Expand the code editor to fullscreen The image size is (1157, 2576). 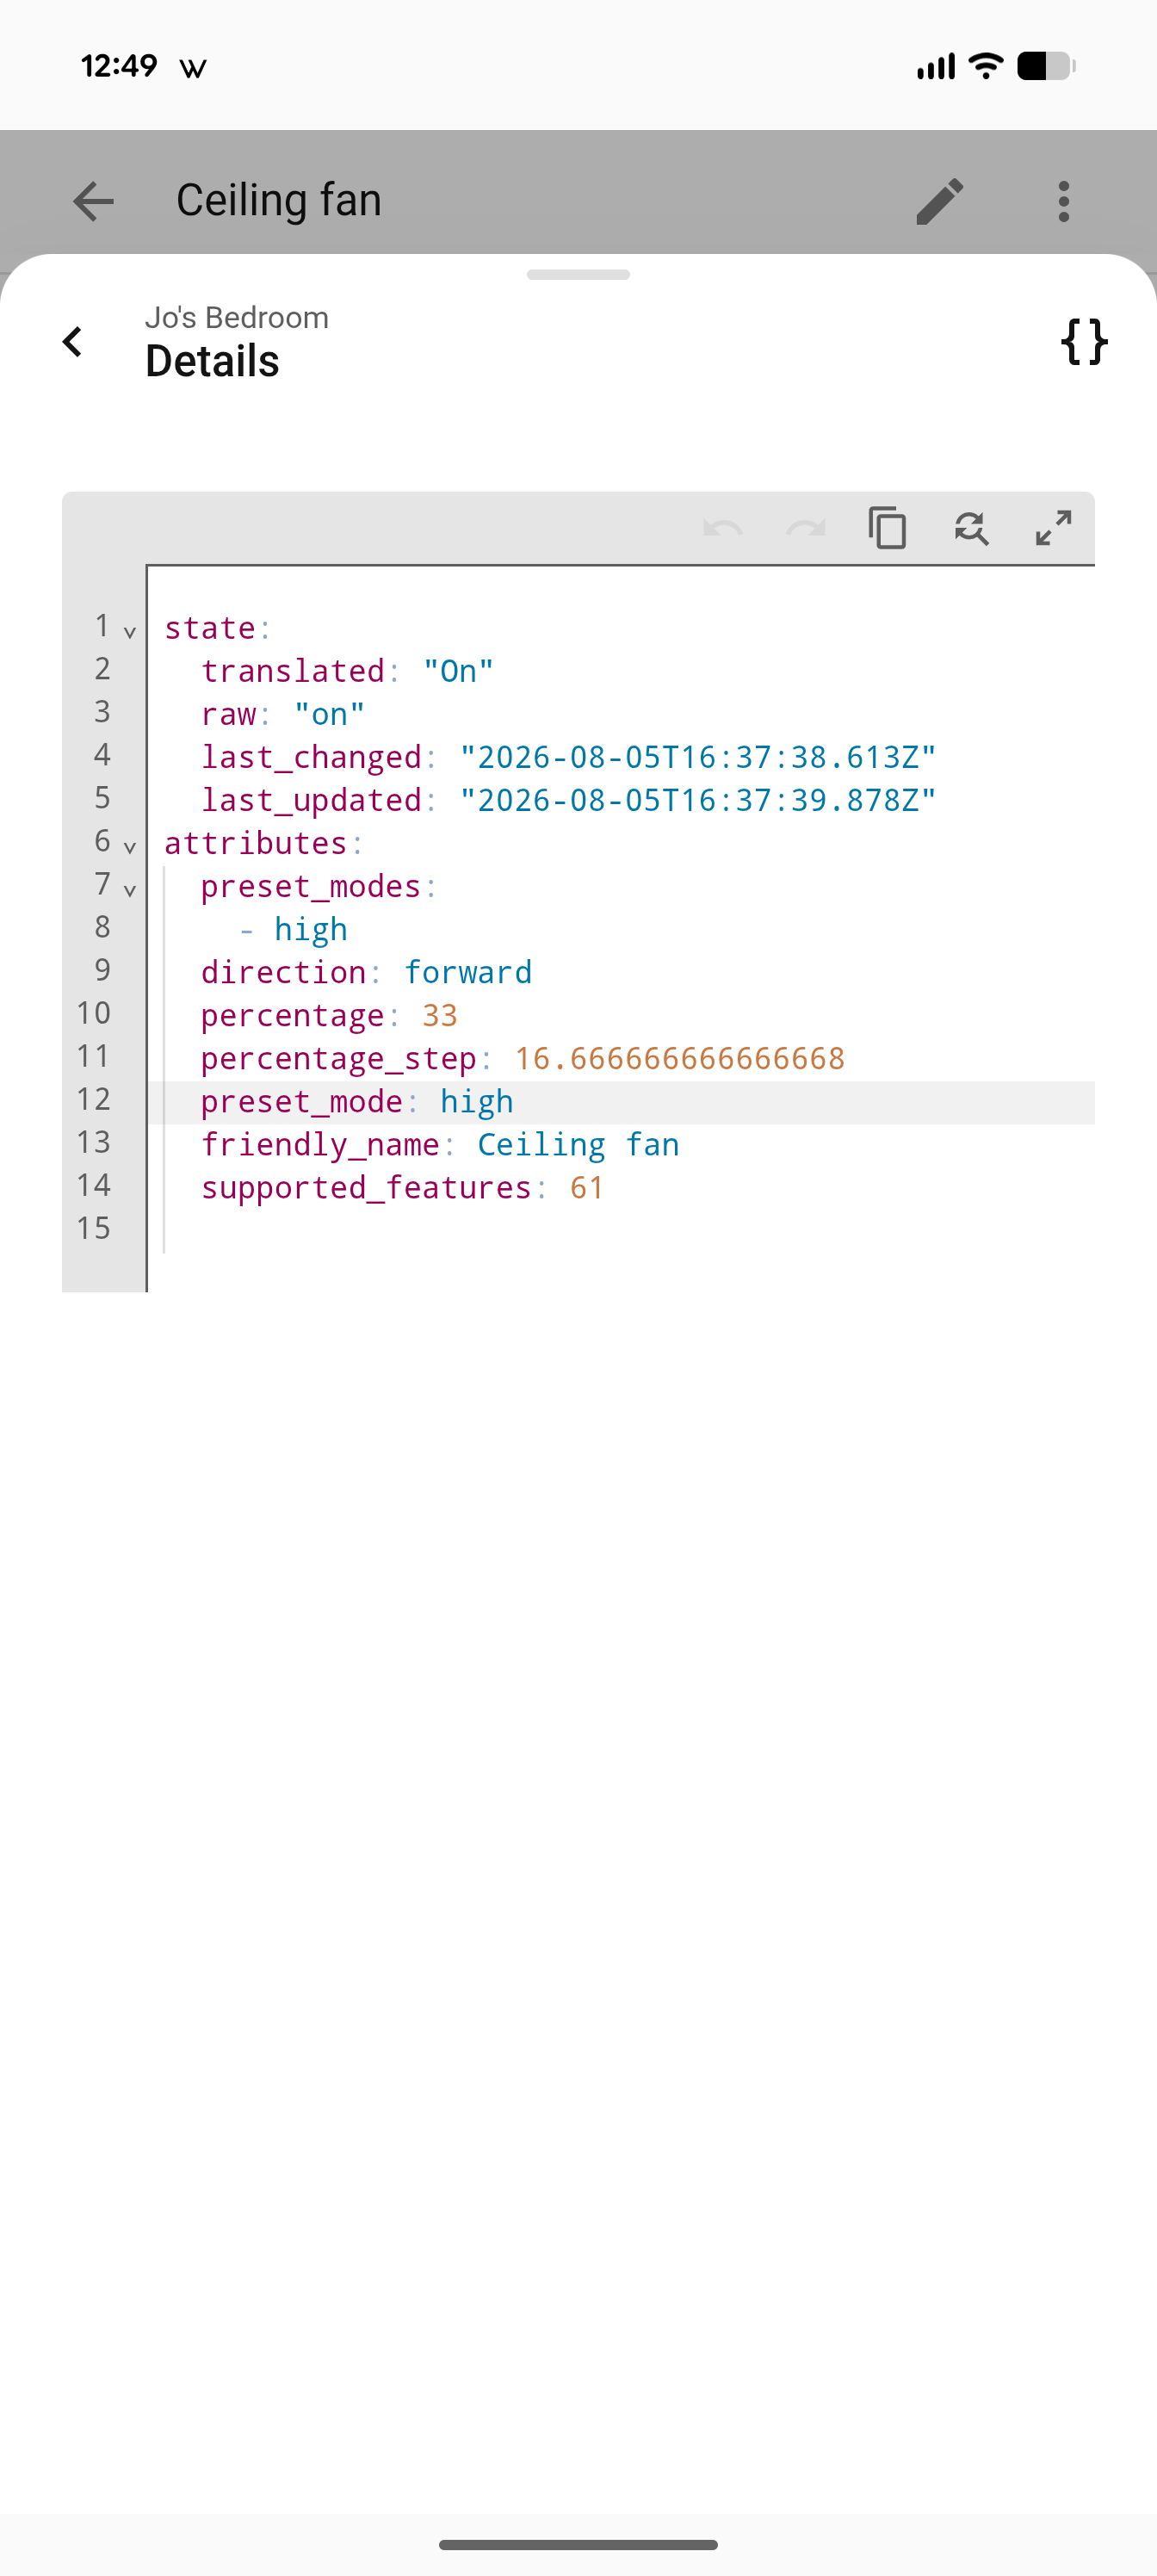point(1053,527)
